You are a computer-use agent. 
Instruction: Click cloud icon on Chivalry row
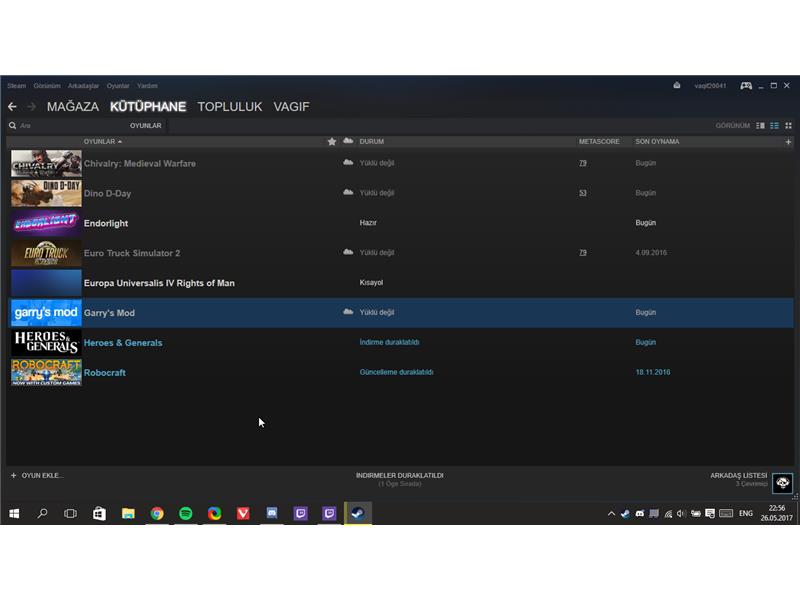coord(348,163)
